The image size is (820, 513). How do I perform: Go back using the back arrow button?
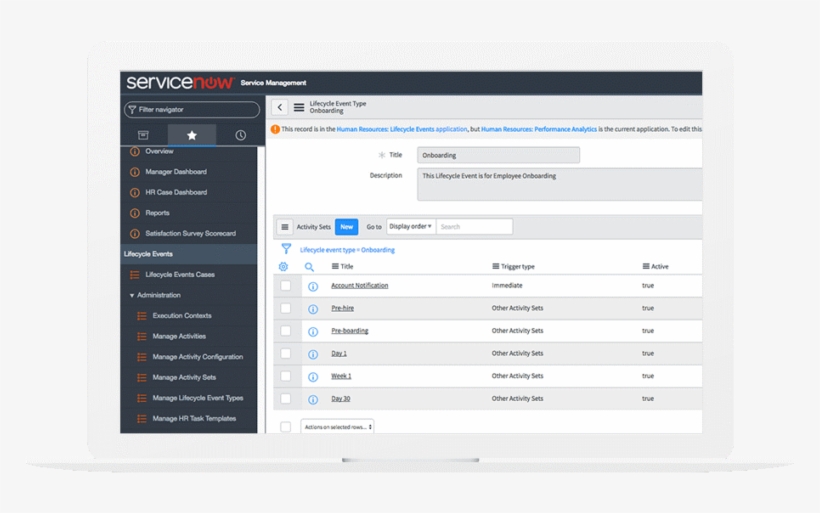coord(280,107)
